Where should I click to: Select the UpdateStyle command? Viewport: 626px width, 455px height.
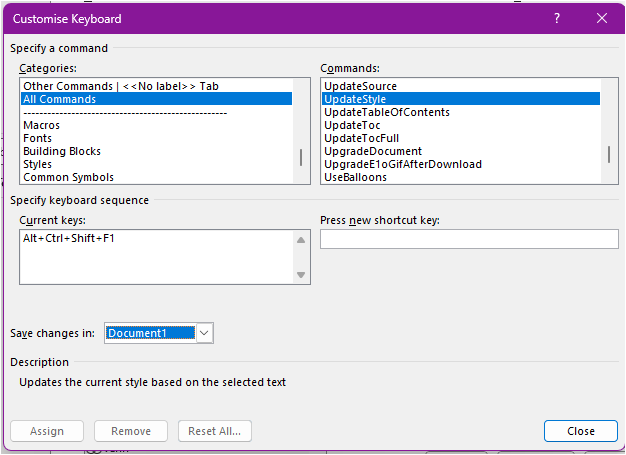[461, 99]
